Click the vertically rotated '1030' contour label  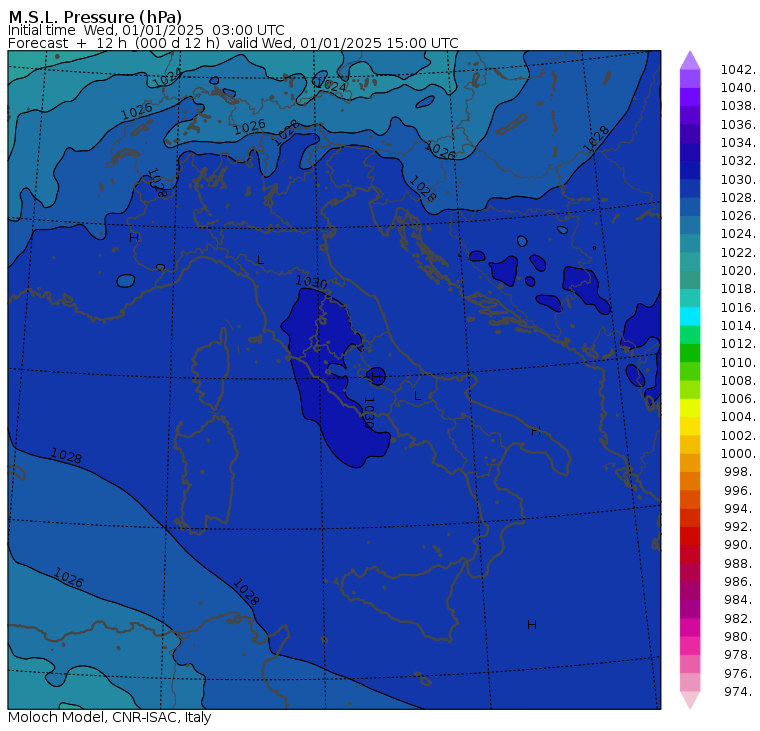pyautogui.click(x=369, y=413)
